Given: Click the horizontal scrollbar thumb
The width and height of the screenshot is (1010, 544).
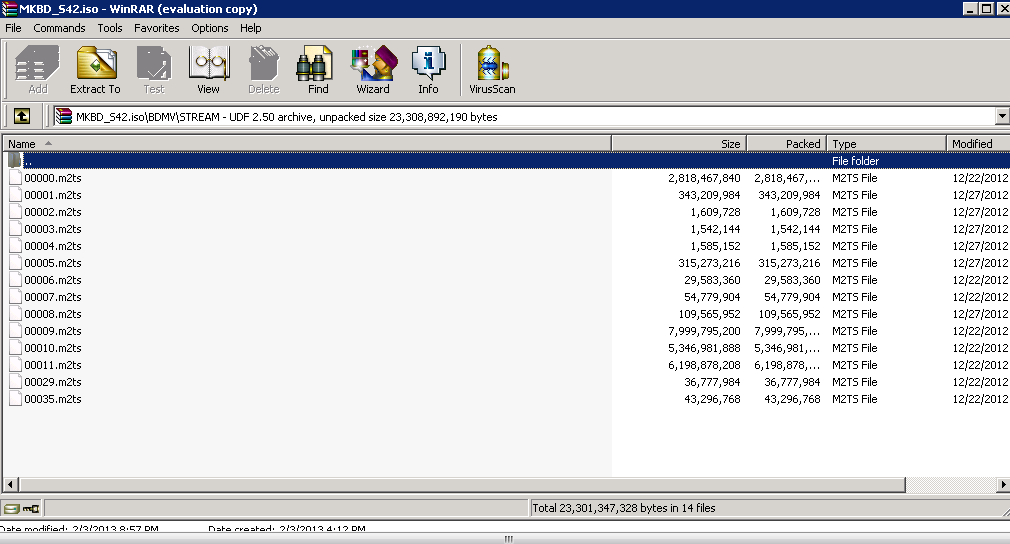Looking at the screenshot, I should [462, 484].
